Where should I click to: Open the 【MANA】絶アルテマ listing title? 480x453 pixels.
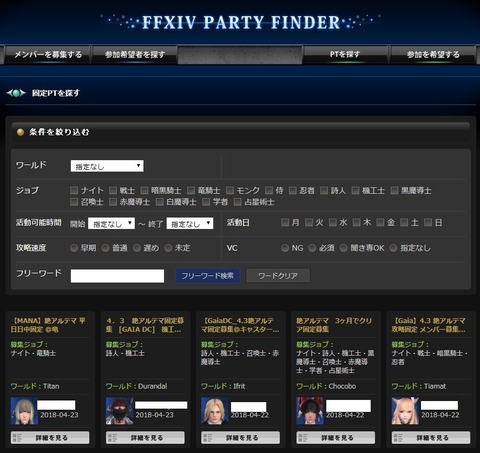tap(48, 325)
